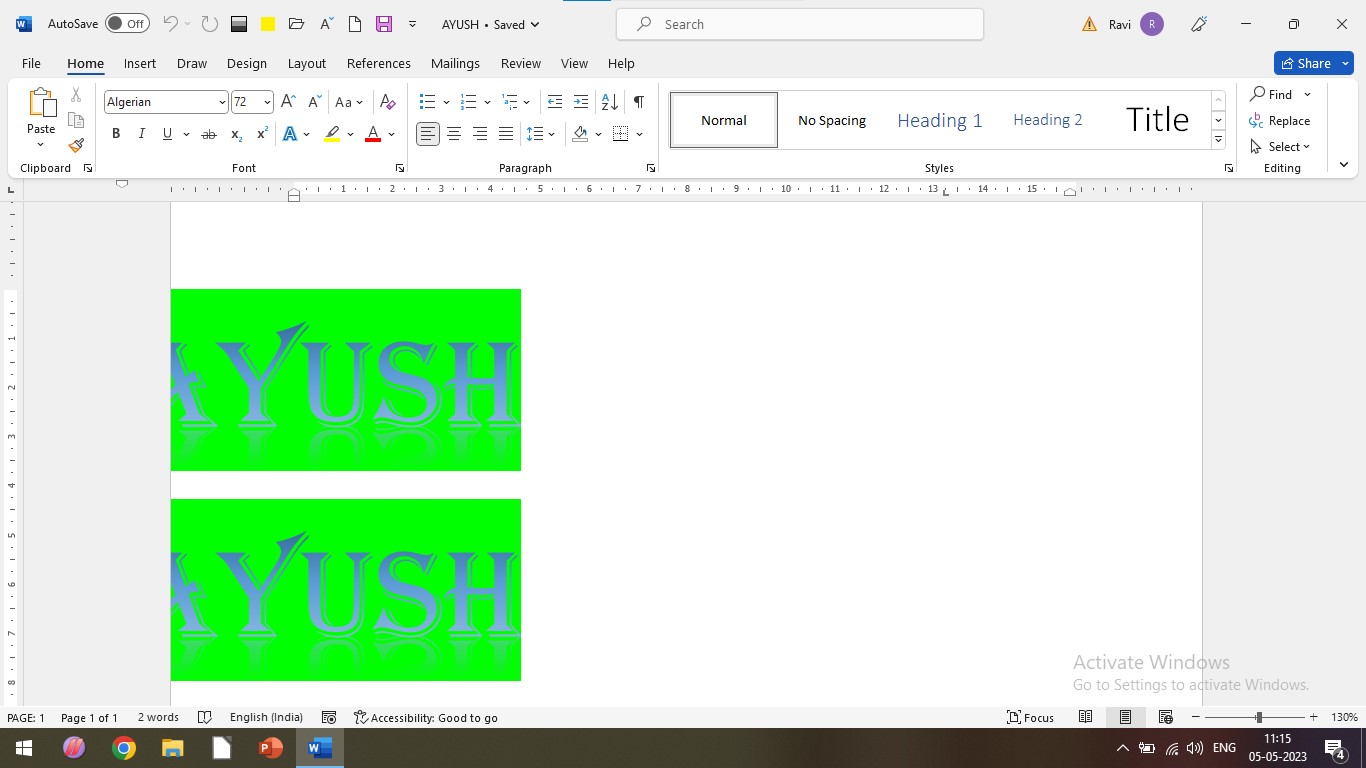Open the Insert ribbon tab
1366x768 pixels.
(x=140, y=63)
